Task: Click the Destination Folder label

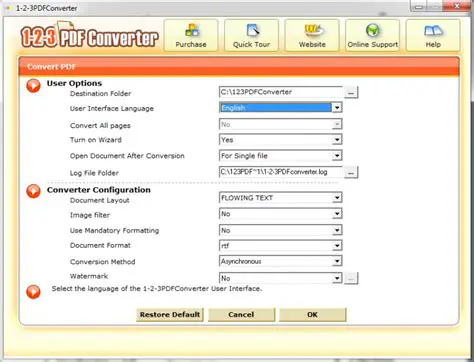Action: coord(100,94)
